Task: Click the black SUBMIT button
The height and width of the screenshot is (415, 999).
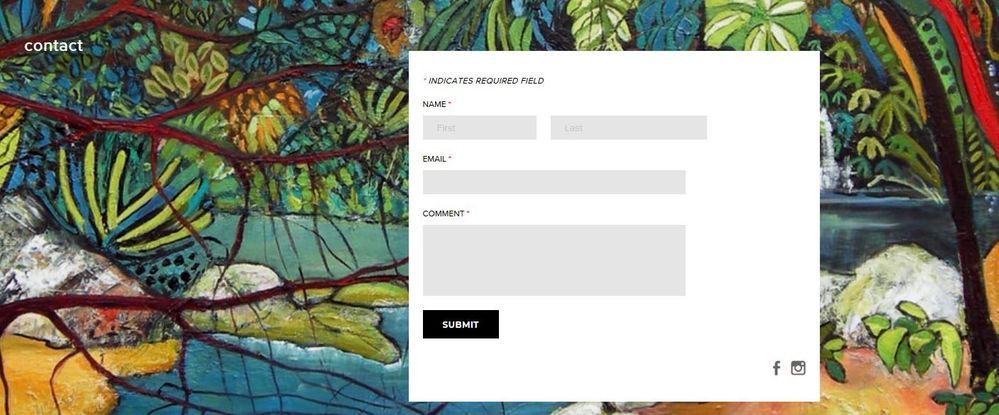Action: tap(461, 324)
